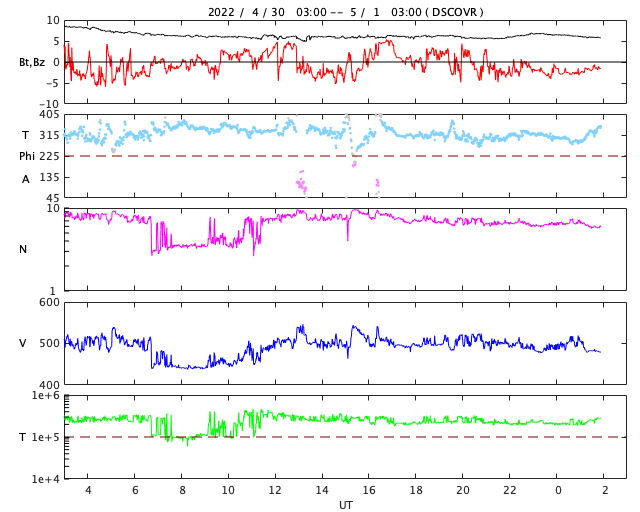The width and height of the screenshot is (640, 512).
Task: Click the '8' hour tick label
Action: click(182, 490)
